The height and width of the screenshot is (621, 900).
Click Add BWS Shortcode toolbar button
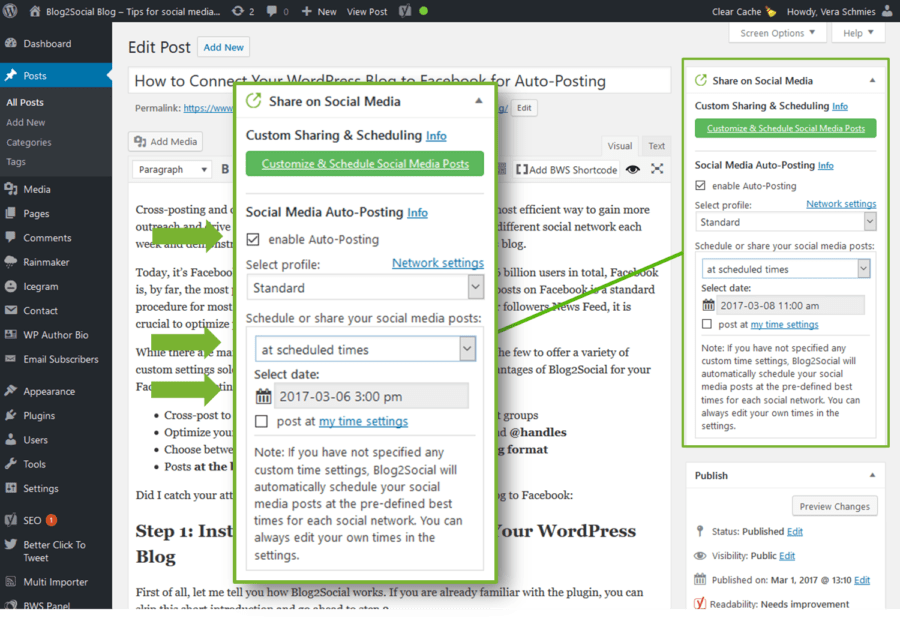tap(567, 169)
